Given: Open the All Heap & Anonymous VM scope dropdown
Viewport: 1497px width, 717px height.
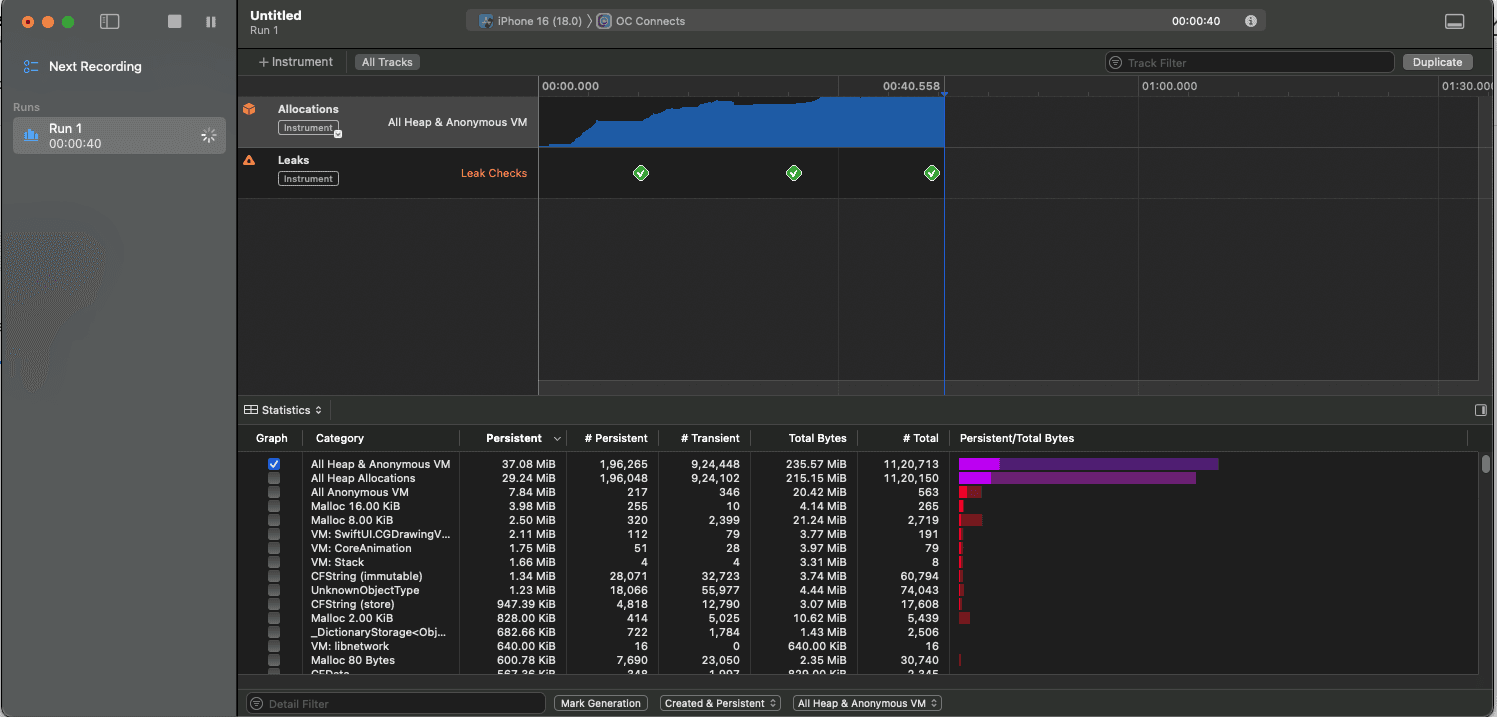Looking at the screenshot, I should point(866,702).
